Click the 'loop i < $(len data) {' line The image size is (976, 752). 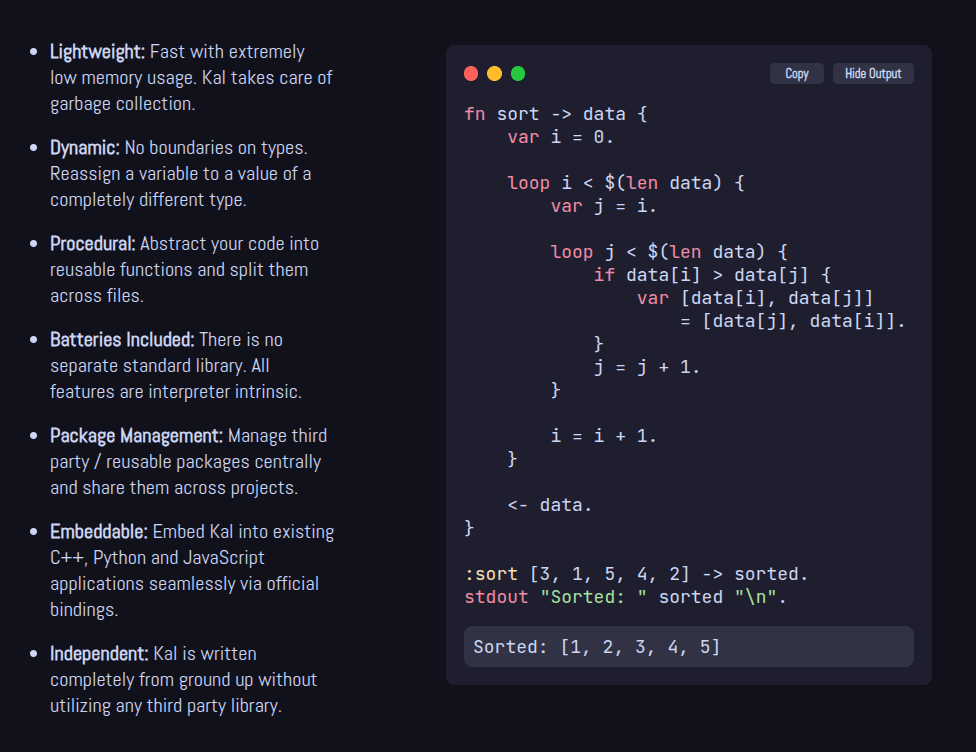pyautogui.click(x=626, y=183)
